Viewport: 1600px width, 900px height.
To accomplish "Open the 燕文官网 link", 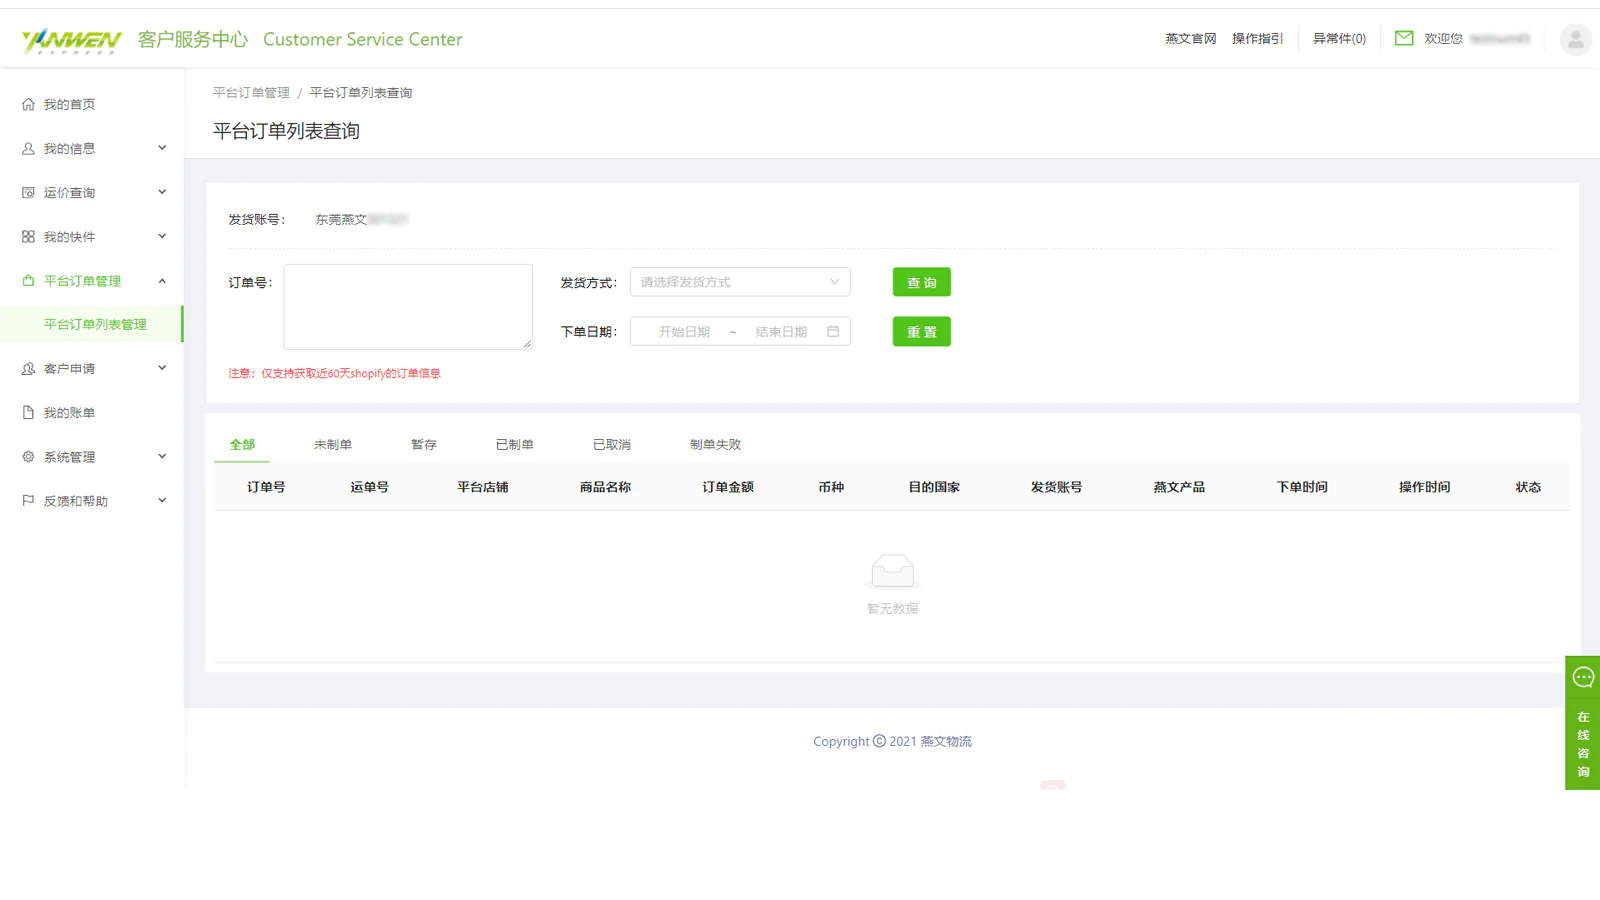I will pos(1191,39).
